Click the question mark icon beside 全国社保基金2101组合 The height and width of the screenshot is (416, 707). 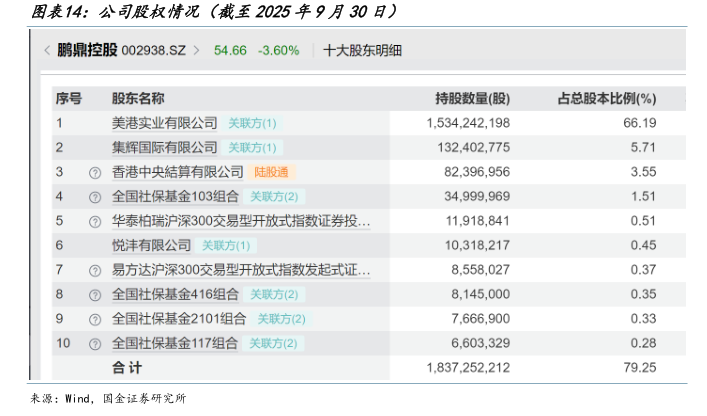click(95, 319)
